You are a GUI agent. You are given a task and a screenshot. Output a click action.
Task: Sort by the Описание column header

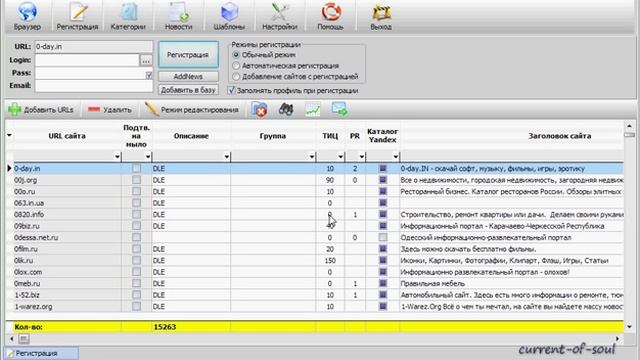click(191, 136)
